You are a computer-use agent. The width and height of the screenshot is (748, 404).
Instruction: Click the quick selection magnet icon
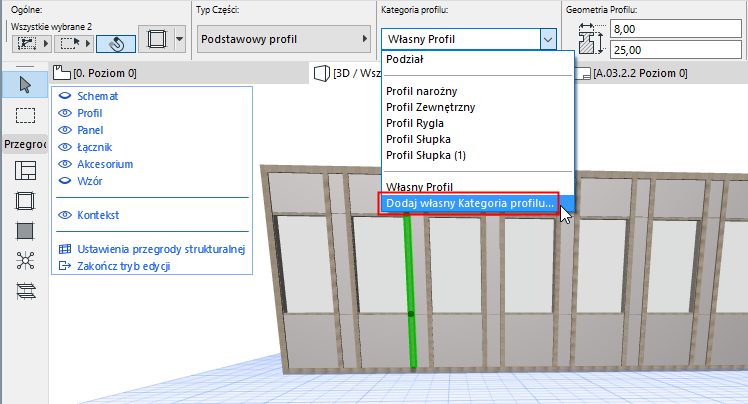coord(116,44)
